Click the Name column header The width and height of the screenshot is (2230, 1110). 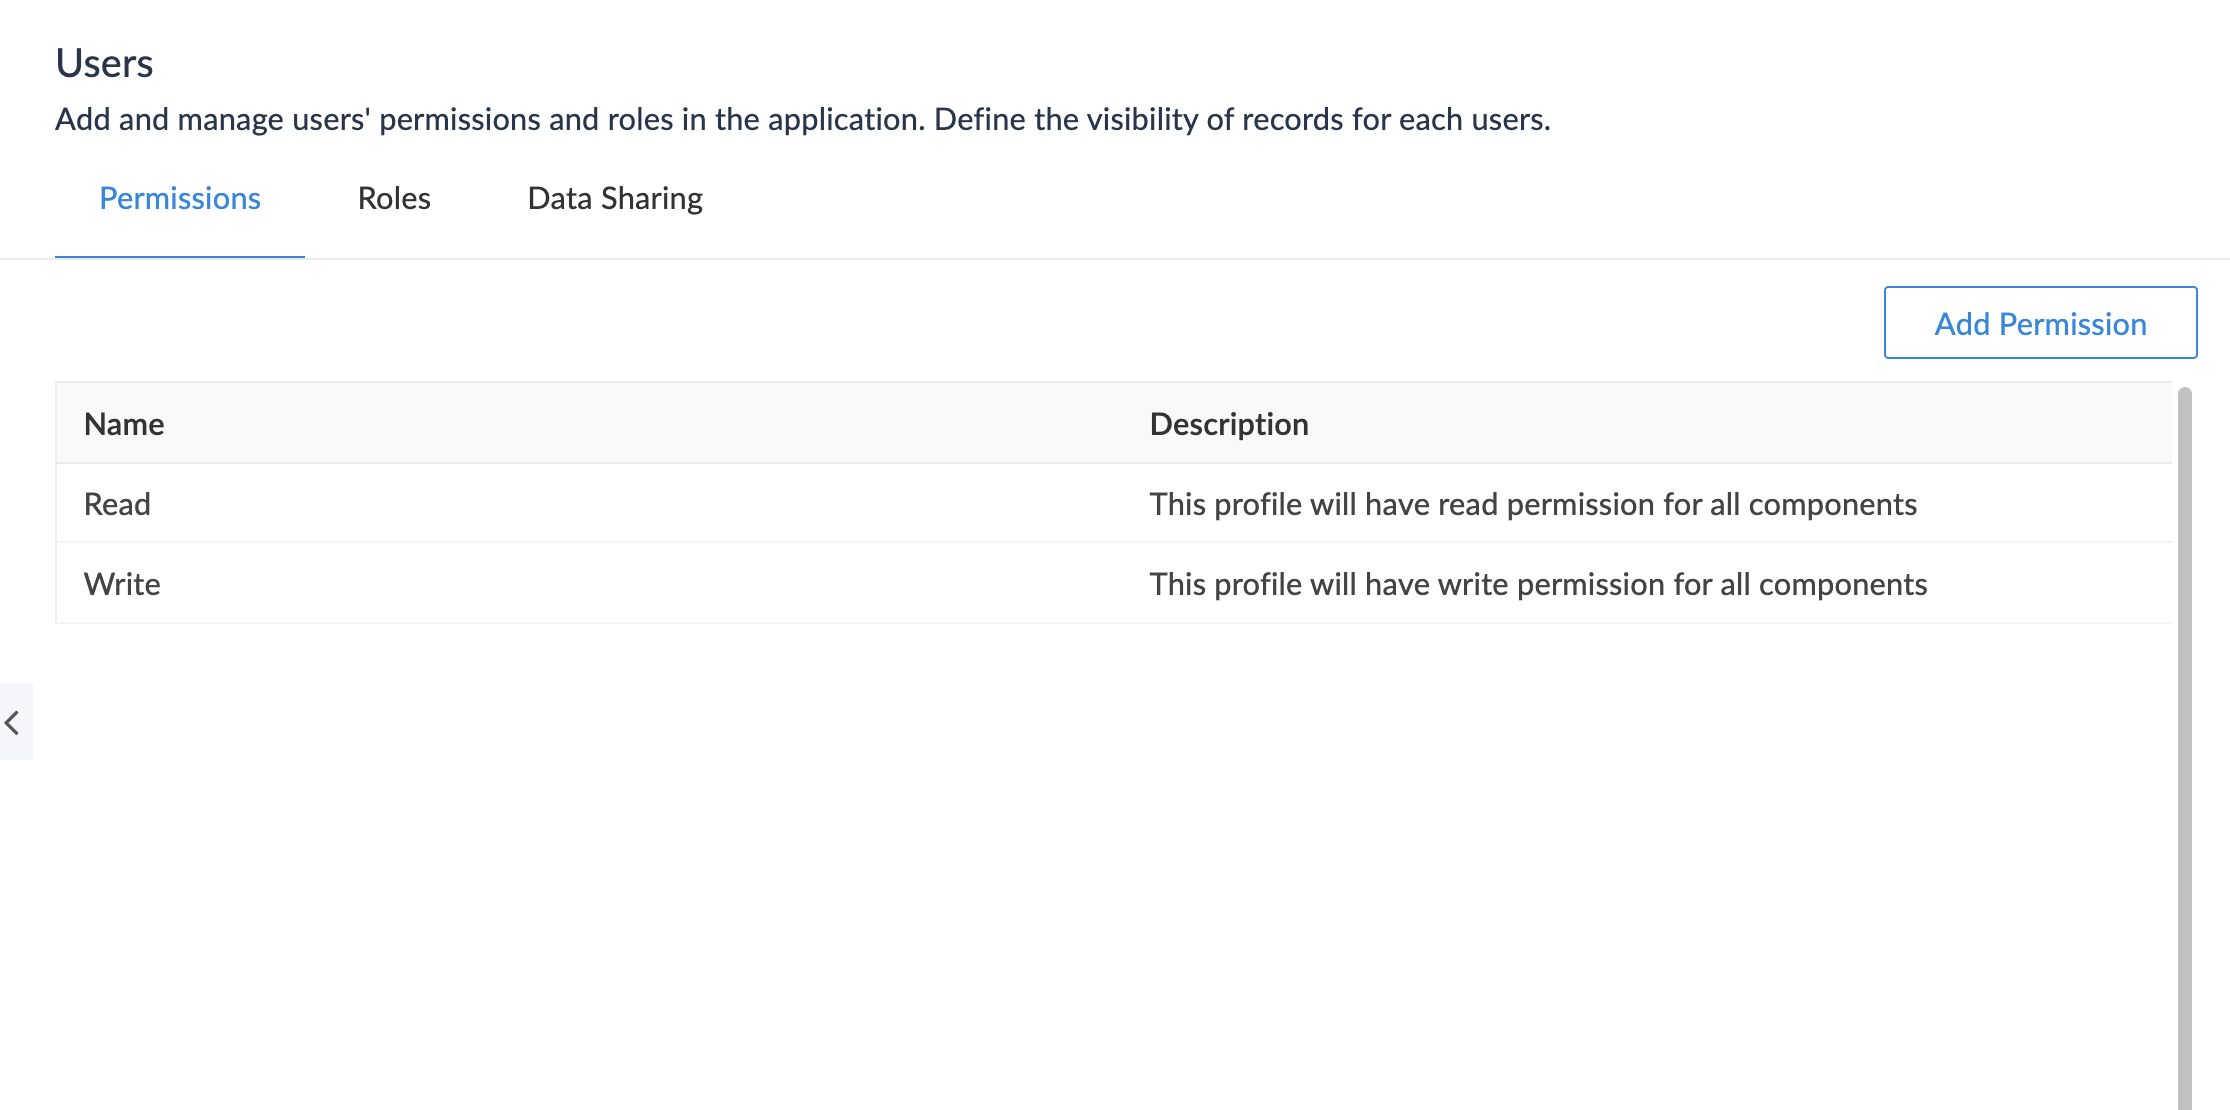point(124,424)
